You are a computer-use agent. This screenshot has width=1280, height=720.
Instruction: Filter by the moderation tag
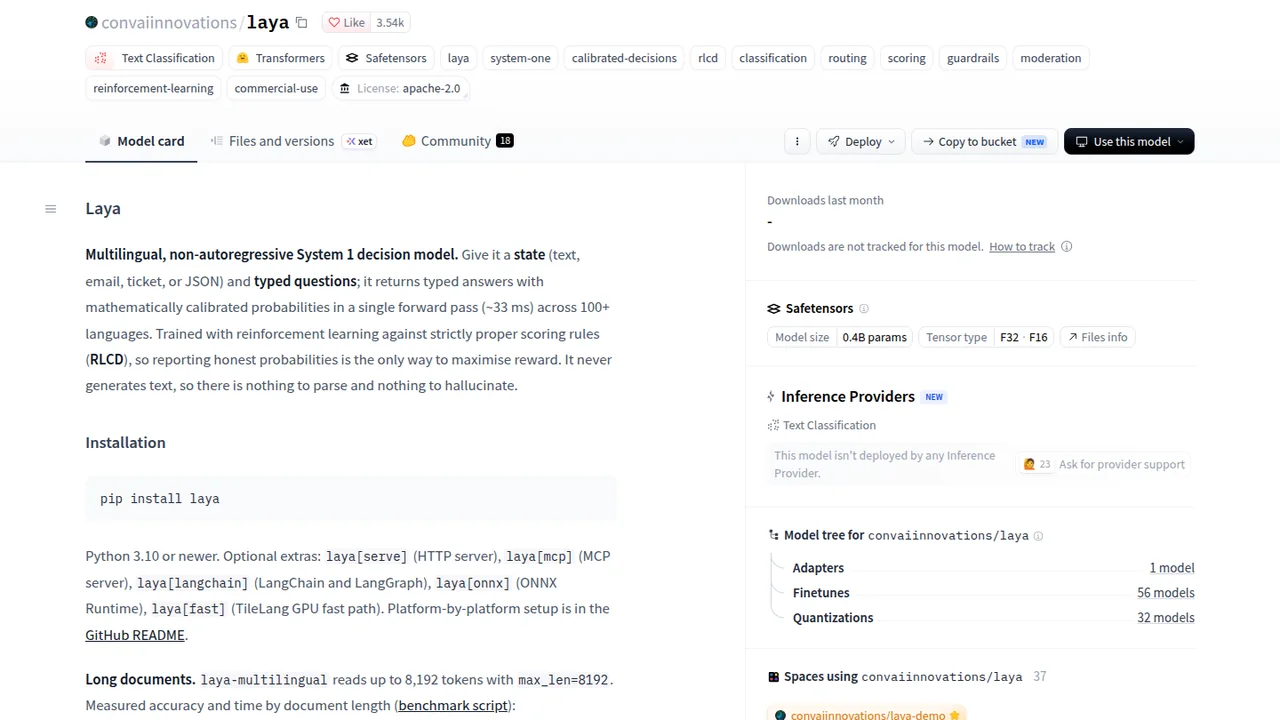coord(1051,58)
